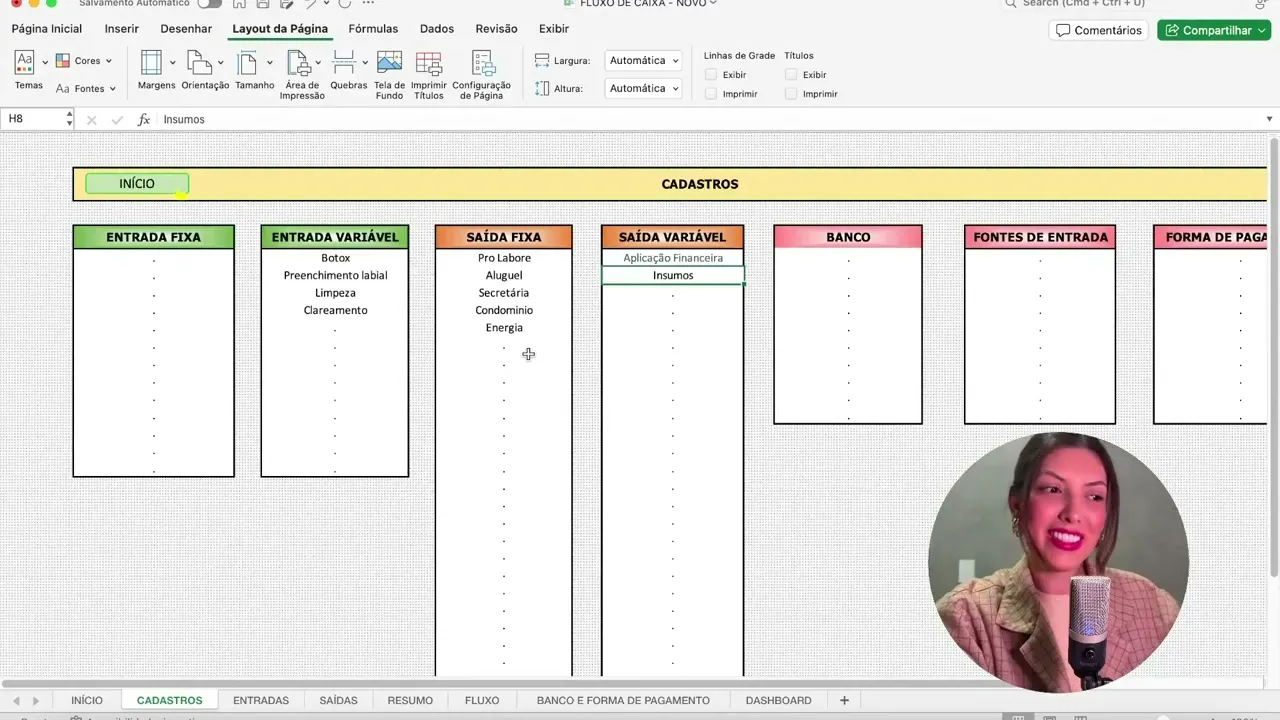Select the Condomínio cell
The width and height of the screenshot is (1280, 720).
pyautogui.click(x=504, y=310)
